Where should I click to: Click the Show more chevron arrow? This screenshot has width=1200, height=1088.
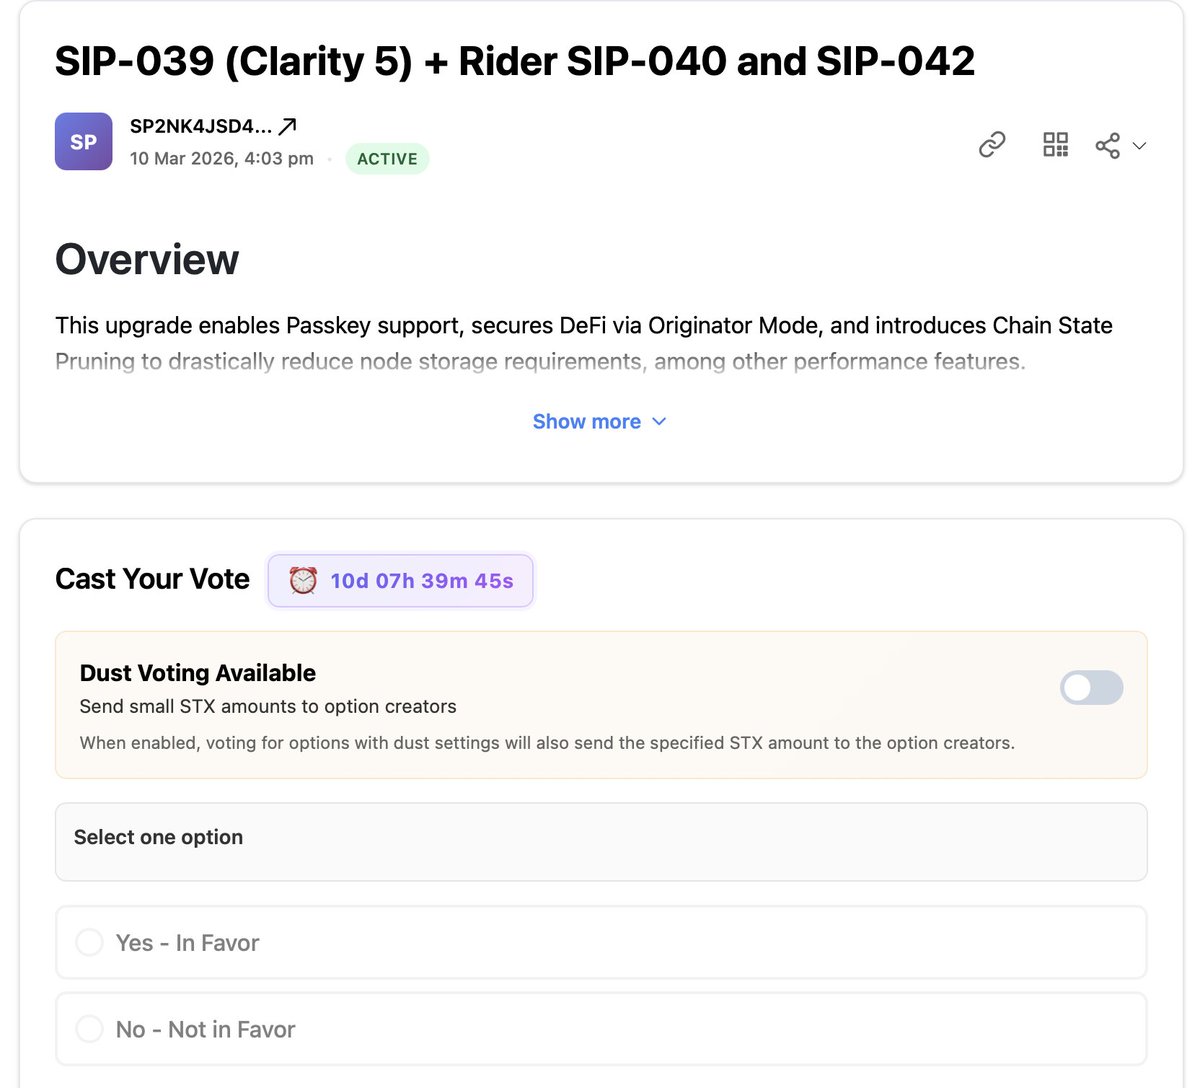click(659, 422)
